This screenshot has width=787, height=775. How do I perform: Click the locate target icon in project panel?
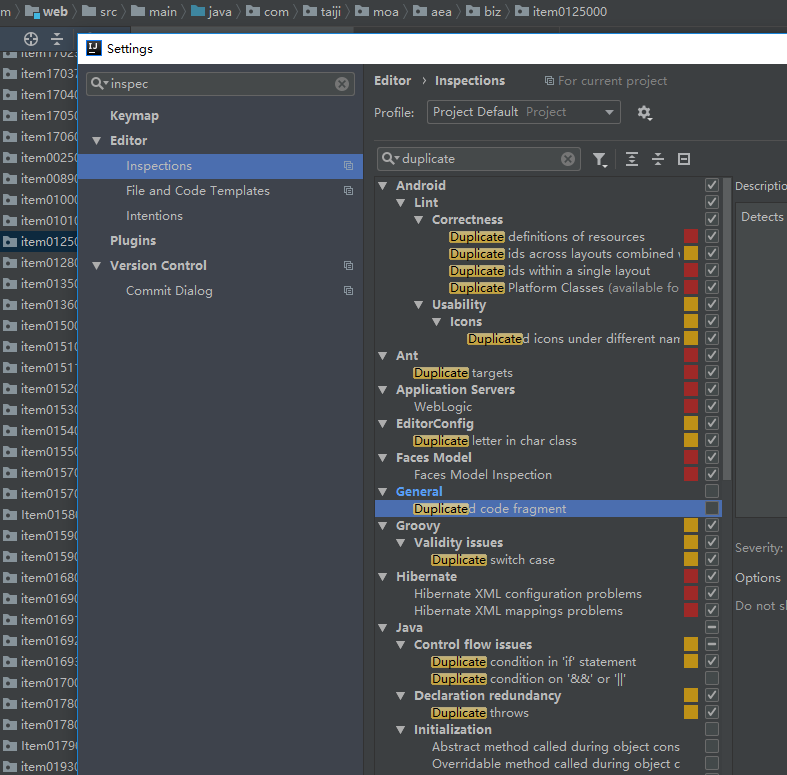click(31, 39)
